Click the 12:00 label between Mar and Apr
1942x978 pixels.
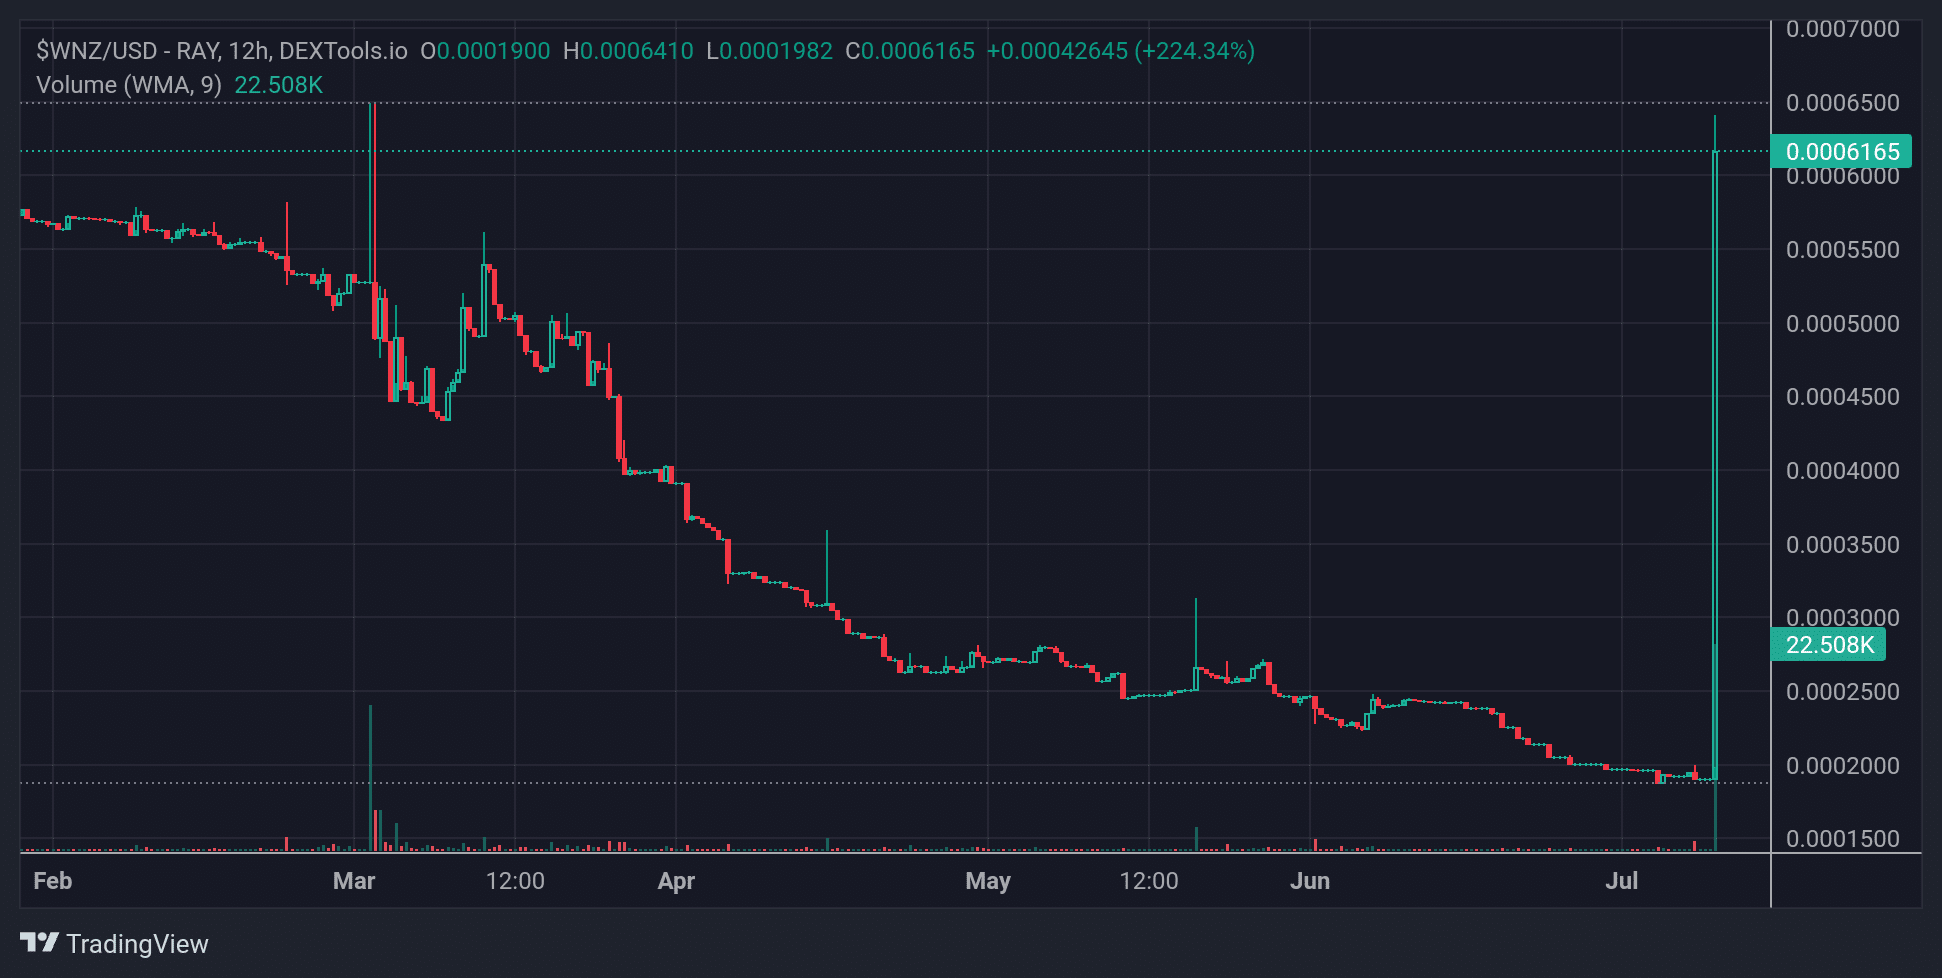(515, 881)
